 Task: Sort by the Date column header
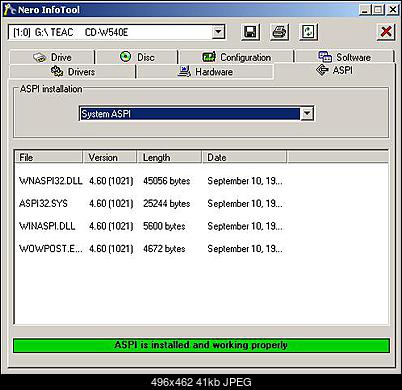click(244, 157)
